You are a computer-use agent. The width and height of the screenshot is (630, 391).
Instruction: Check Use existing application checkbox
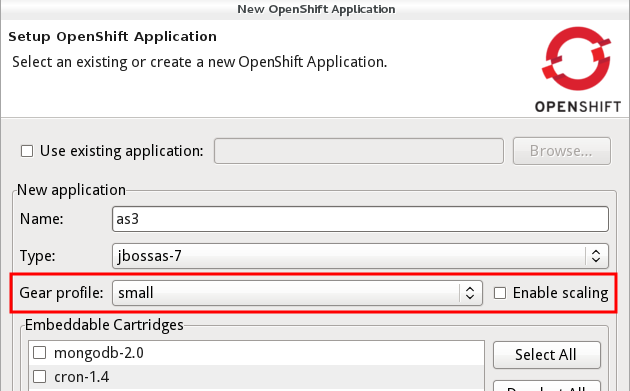(27, 151)
